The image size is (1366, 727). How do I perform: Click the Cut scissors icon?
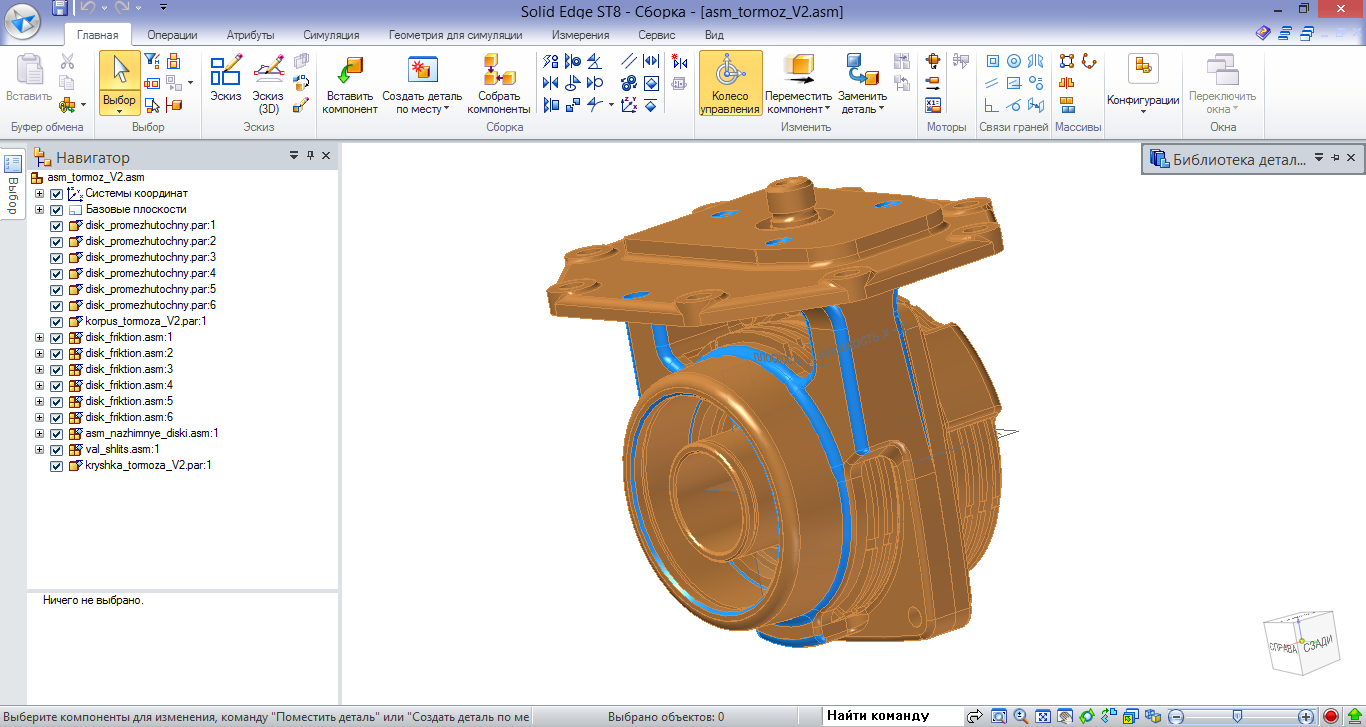[68, 62]
